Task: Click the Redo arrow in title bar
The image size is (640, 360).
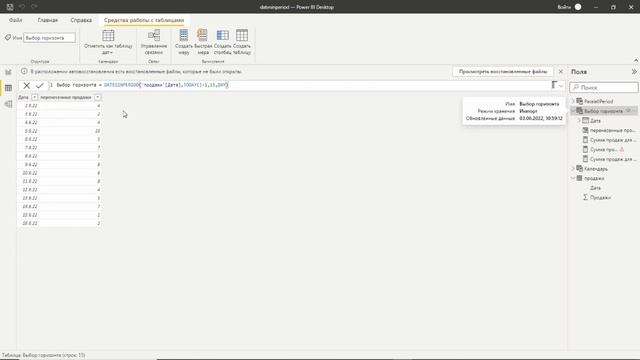Action: tap(34, 7)
